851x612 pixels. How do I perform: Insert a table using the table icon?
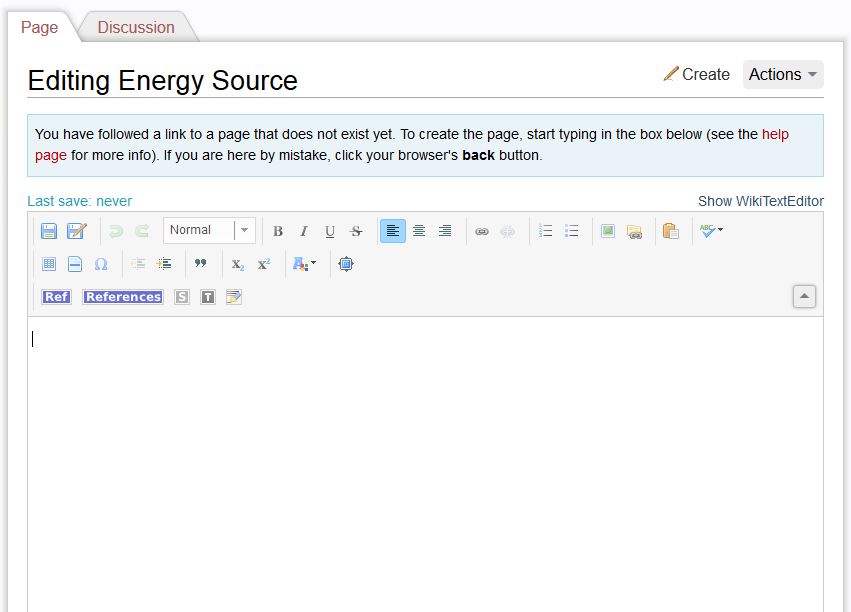coord(48,264)
